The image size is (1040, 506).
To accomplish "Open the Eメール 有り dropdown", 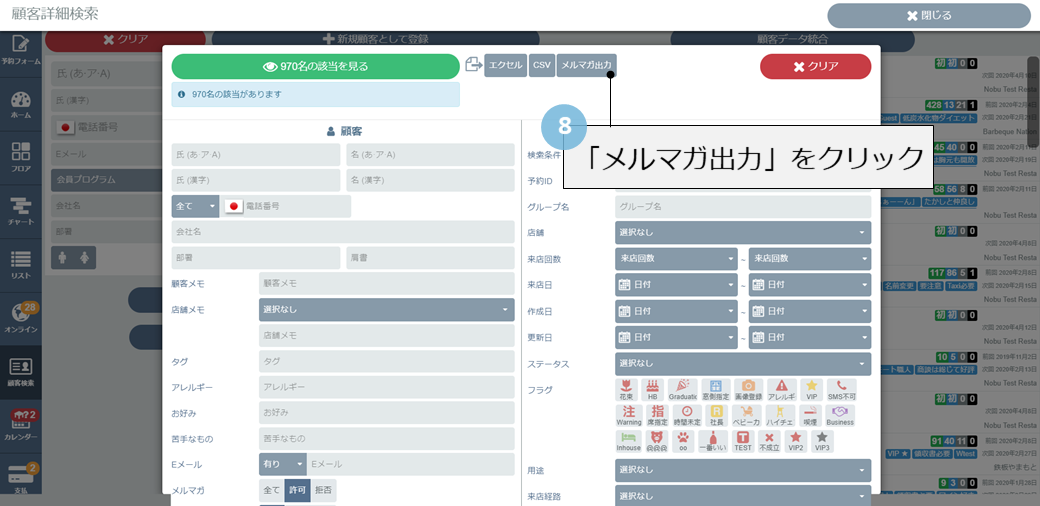I will click(282, 464).
